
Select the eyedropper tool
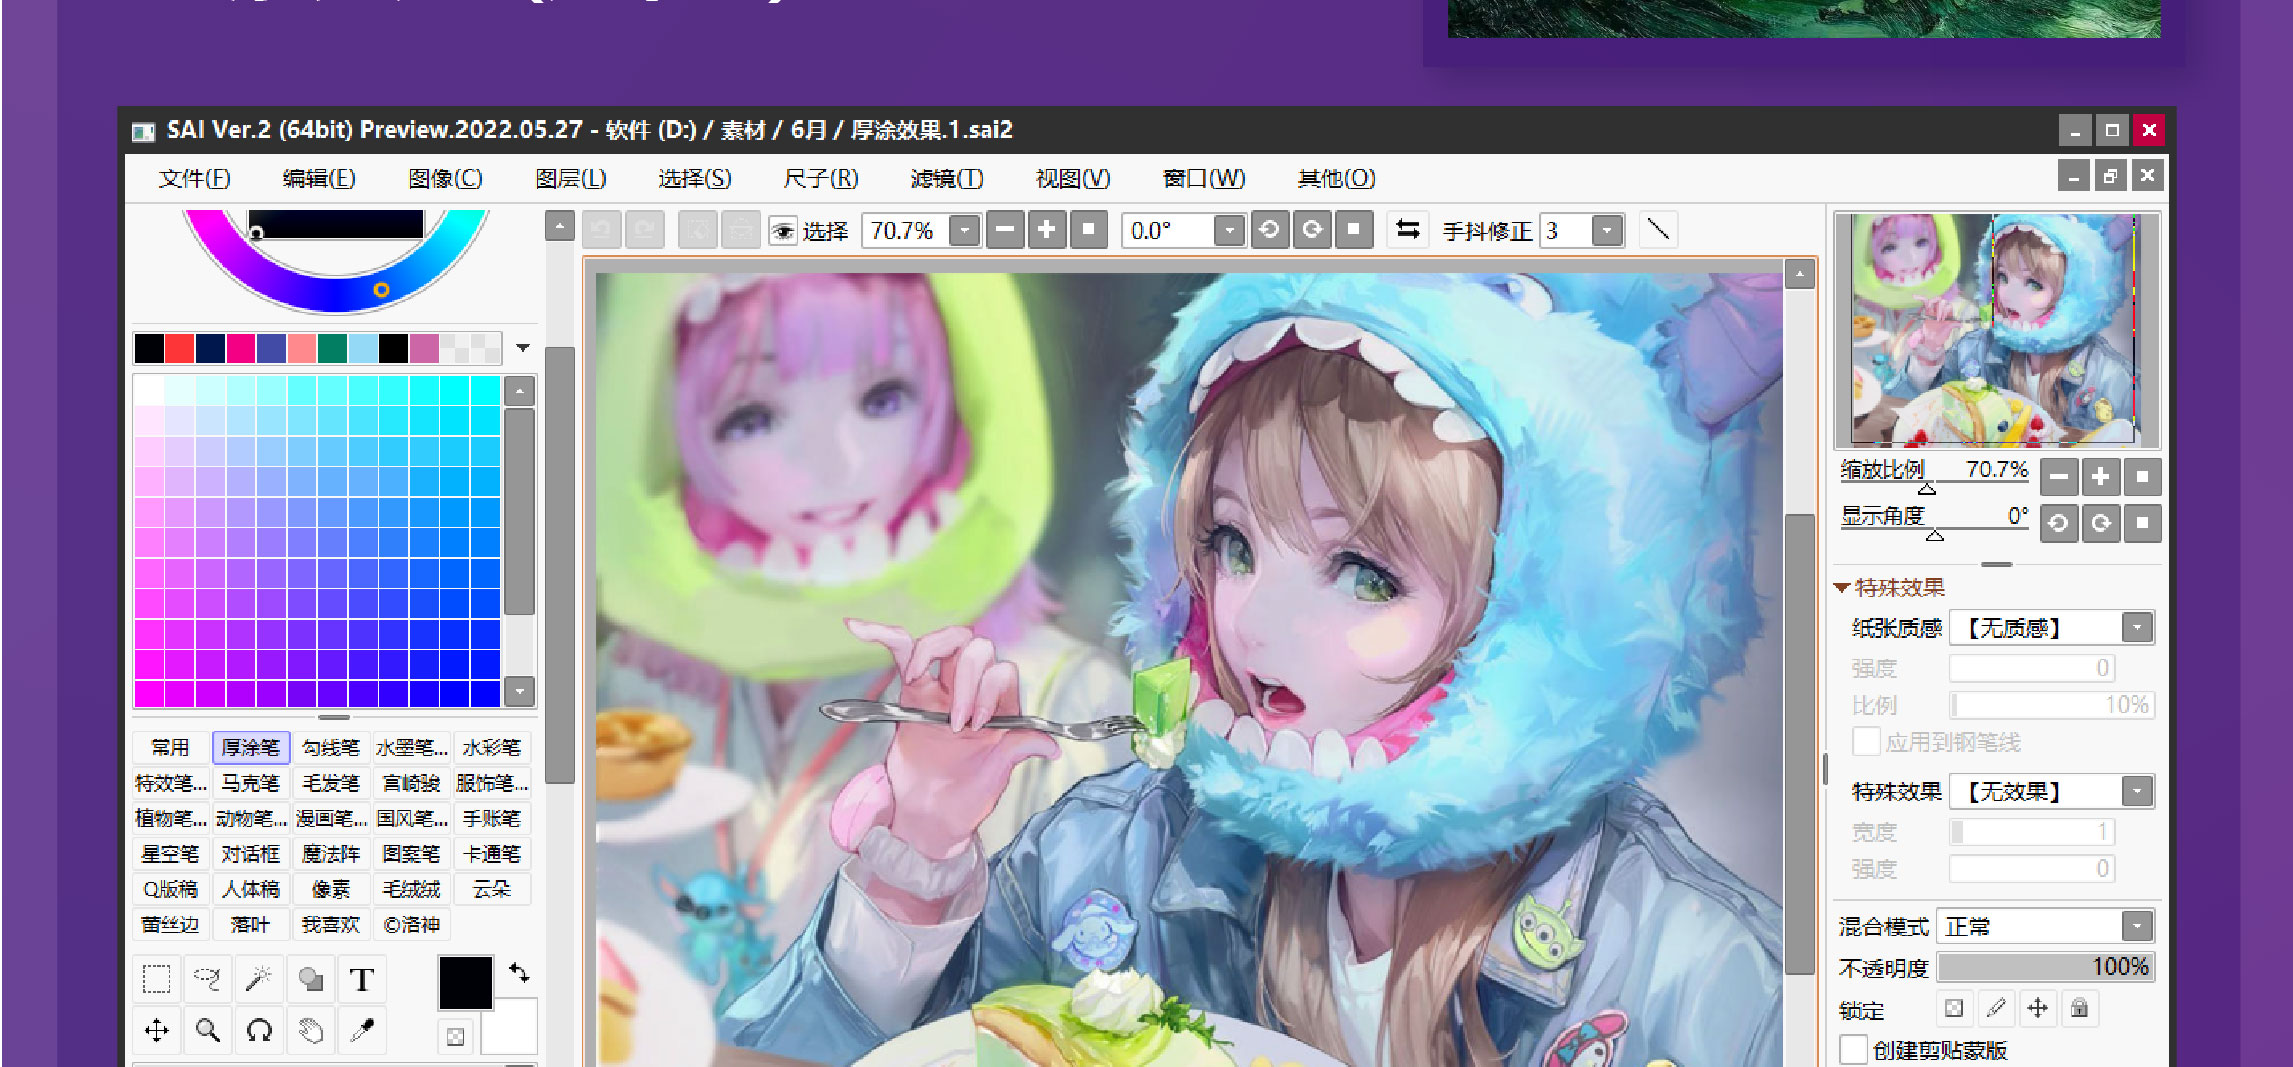(362, 1031)
